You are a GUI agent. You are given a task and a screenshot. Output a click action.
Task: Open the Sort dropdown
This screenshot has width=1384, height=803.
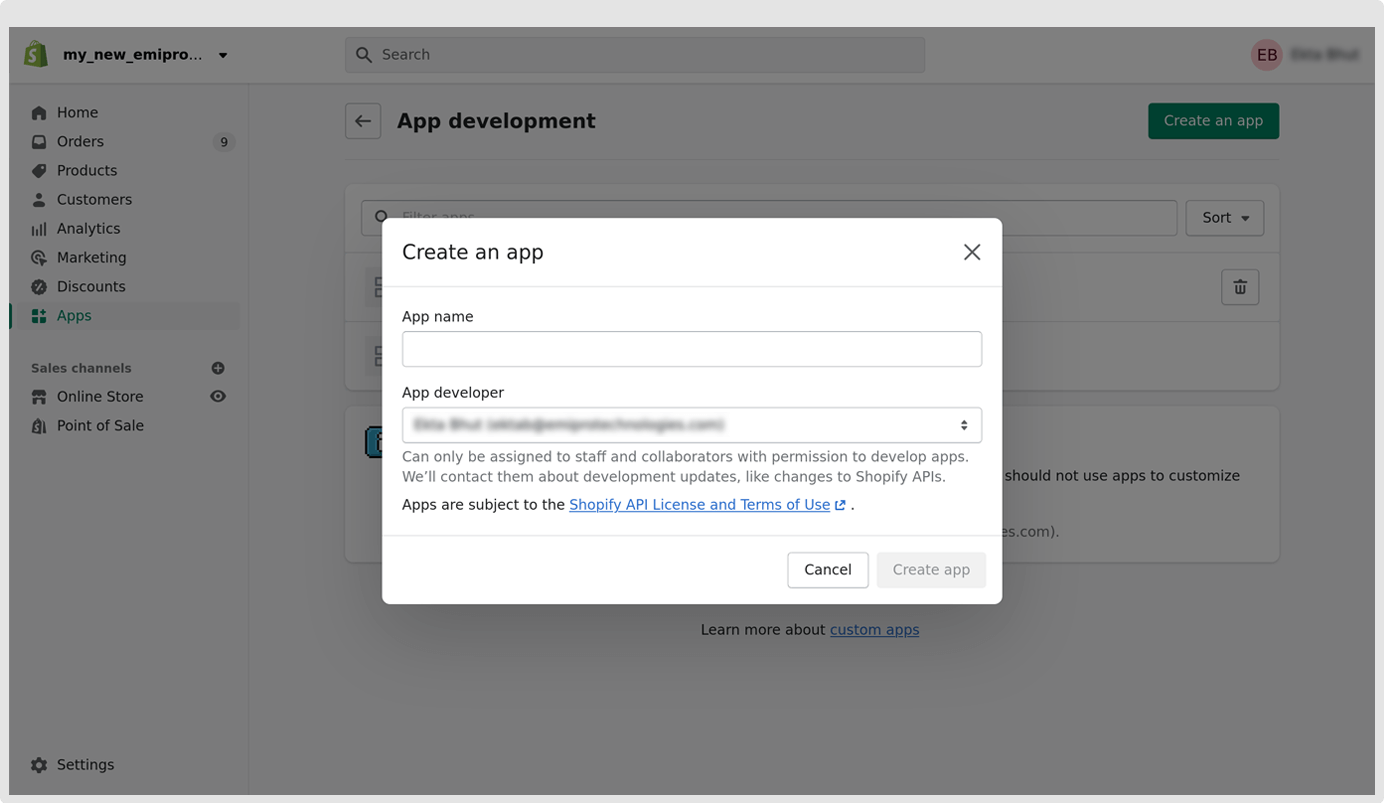1224,218
